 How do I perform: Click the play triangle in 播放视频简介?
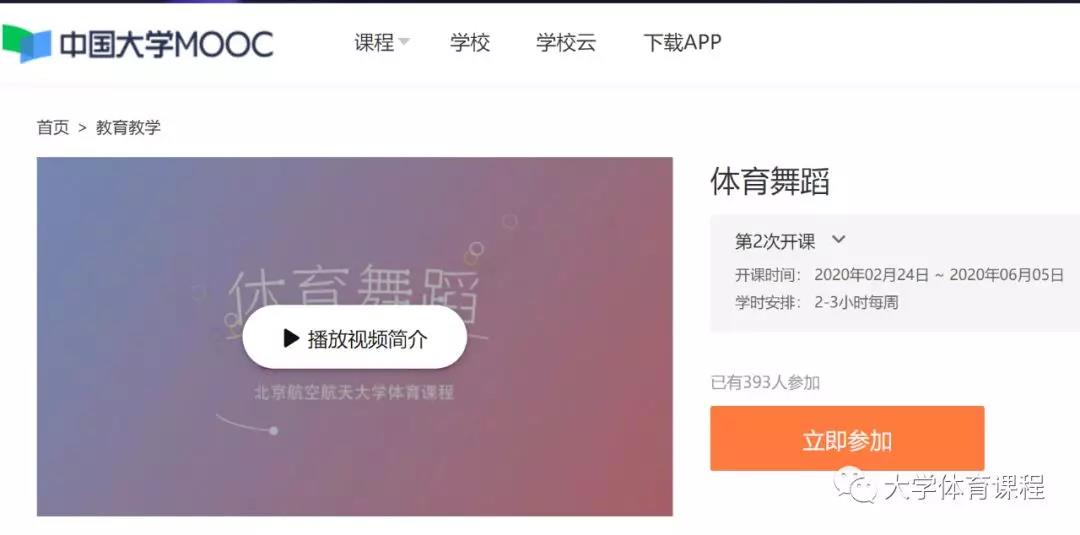pyautogui.click(x=291, y=338)
